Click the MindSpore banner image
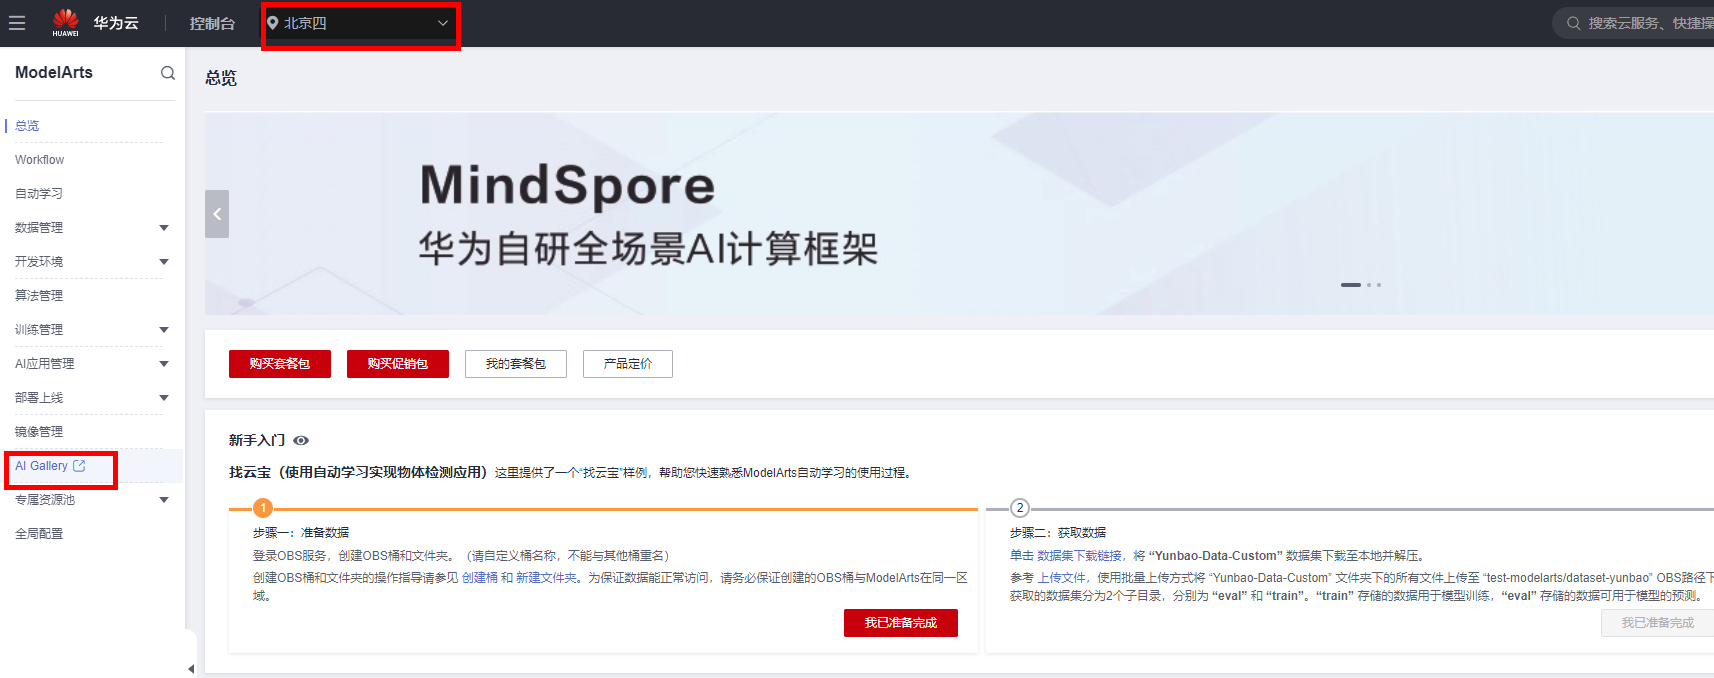This screenshot has width=1714, height=678. (960, 214)
